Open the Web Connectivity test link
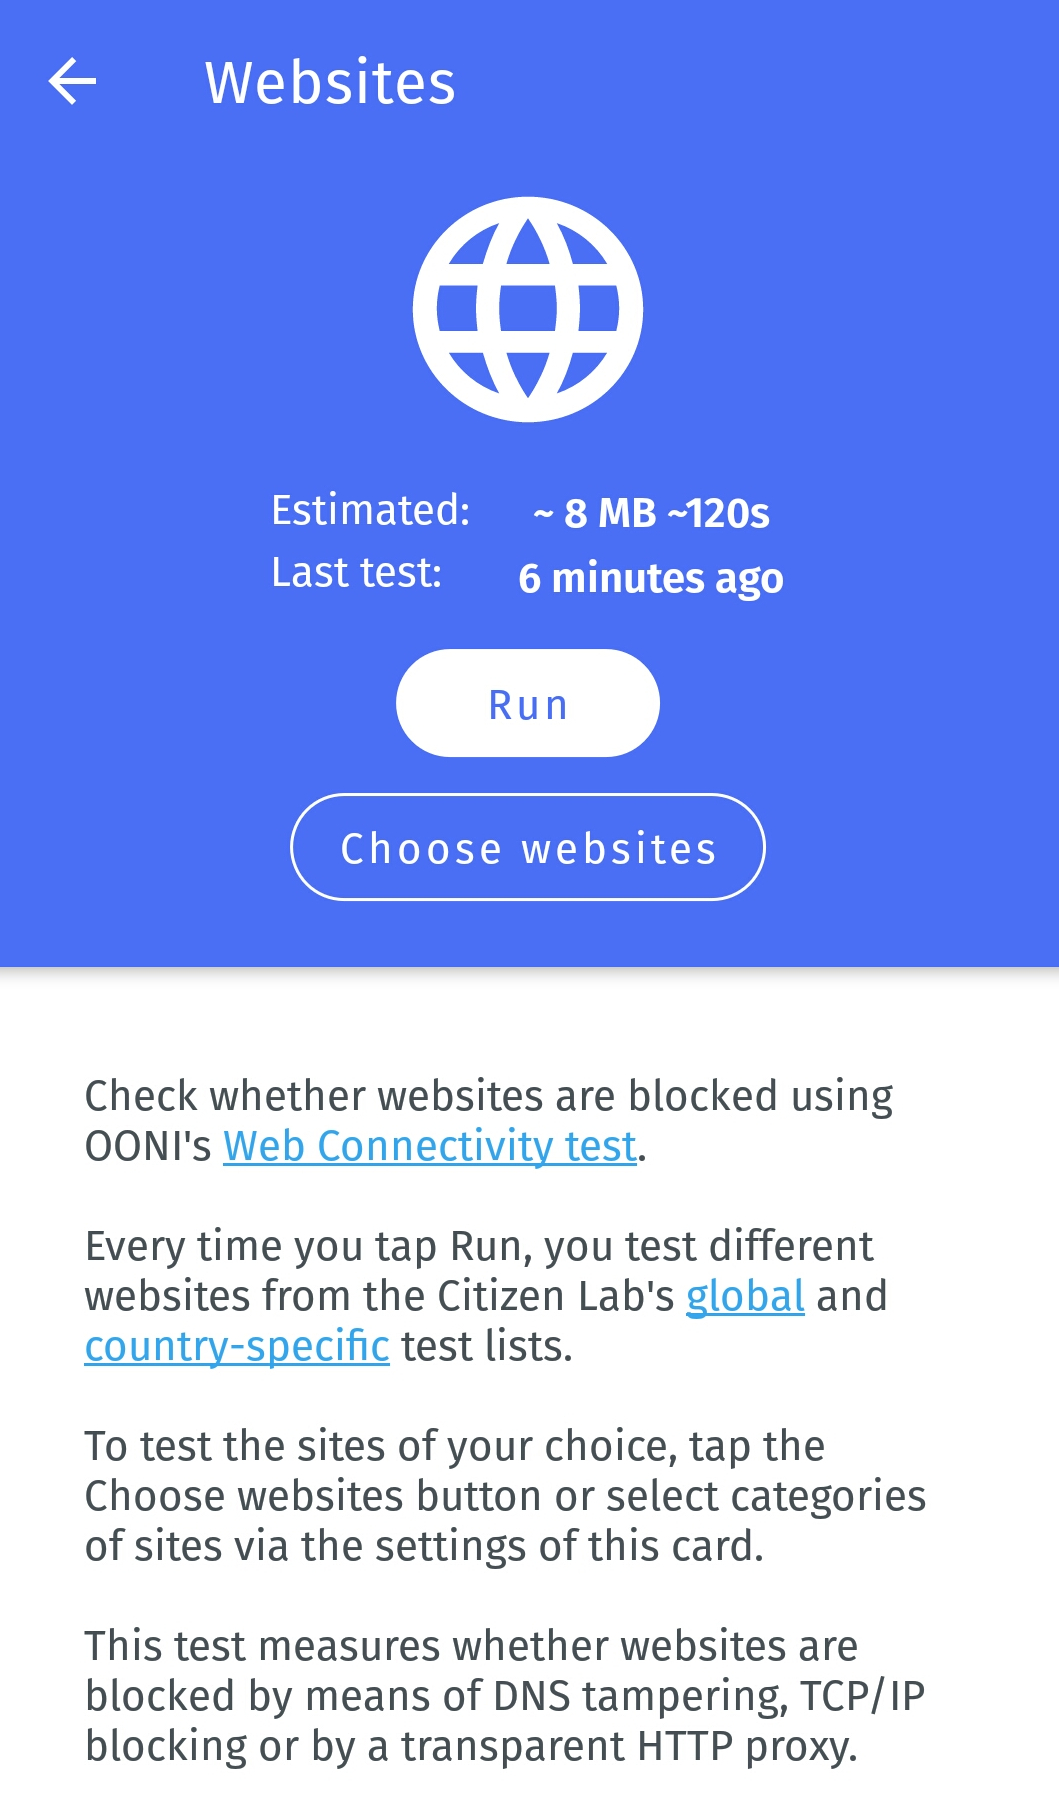The image size is (1059, 1806). point(430,1146)
